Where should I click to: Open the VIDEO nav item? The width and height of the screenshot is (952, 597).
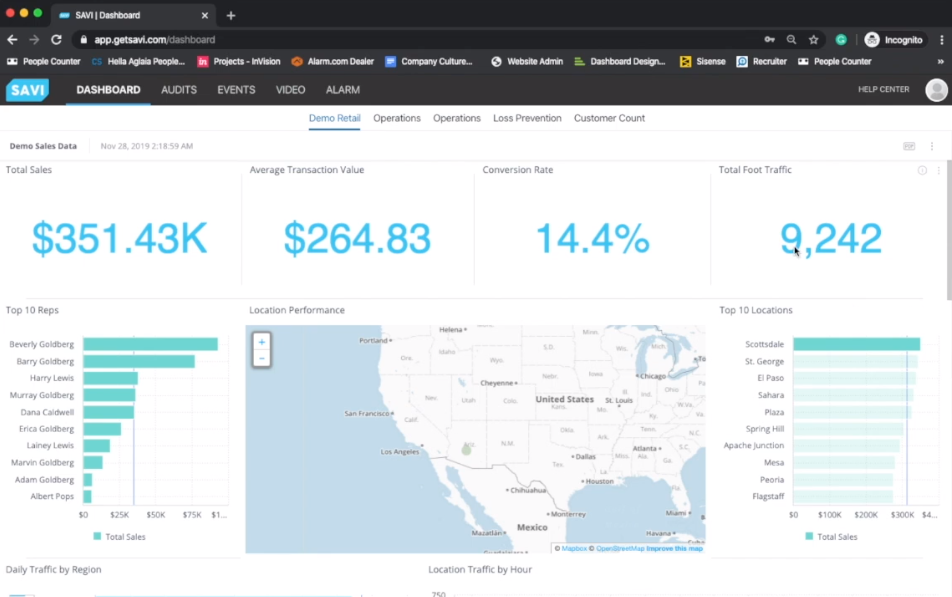pyautogui.click(x=290, y=90)
